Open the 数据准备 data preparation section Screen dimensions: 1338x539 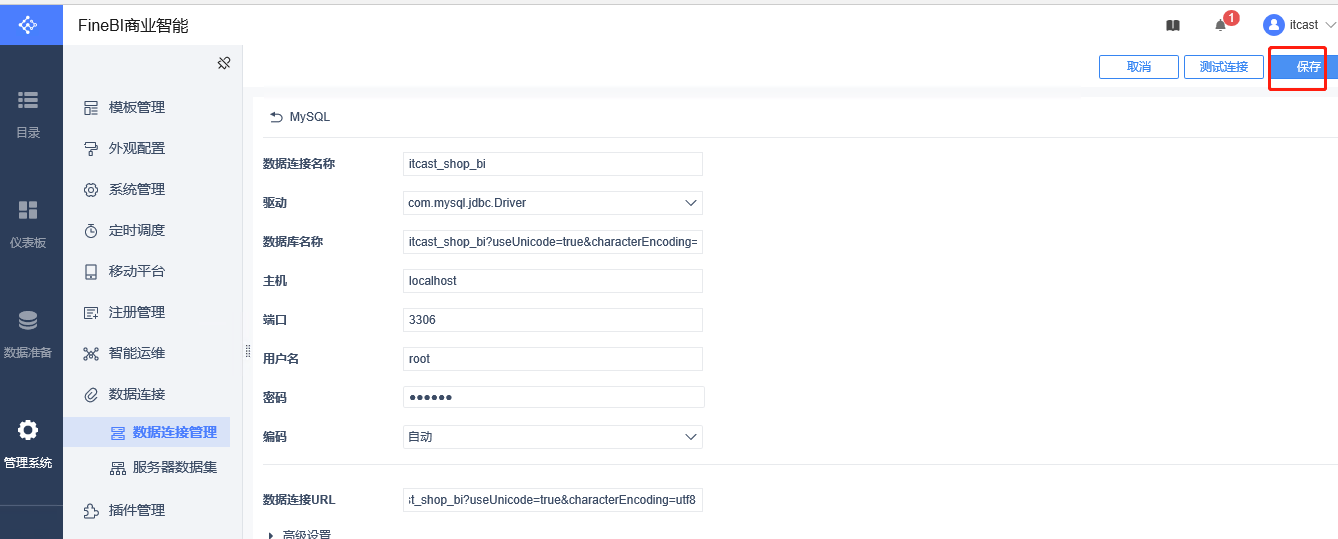(x=28, y=335)
